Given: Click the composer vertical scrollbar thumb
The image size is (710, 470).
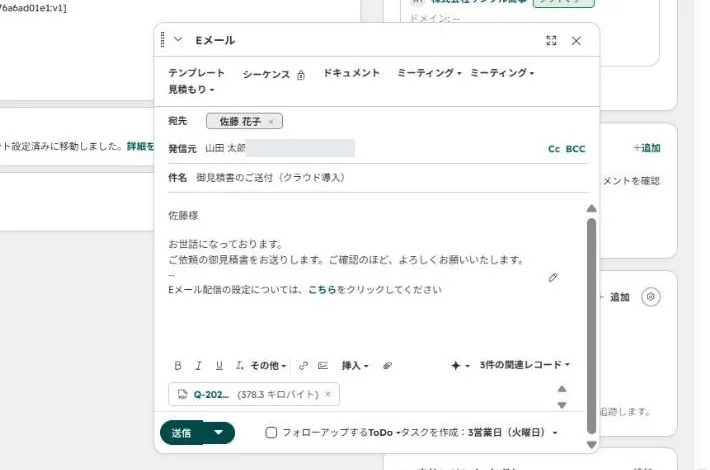Looking at the screenshot, I should tap(591, 326).
